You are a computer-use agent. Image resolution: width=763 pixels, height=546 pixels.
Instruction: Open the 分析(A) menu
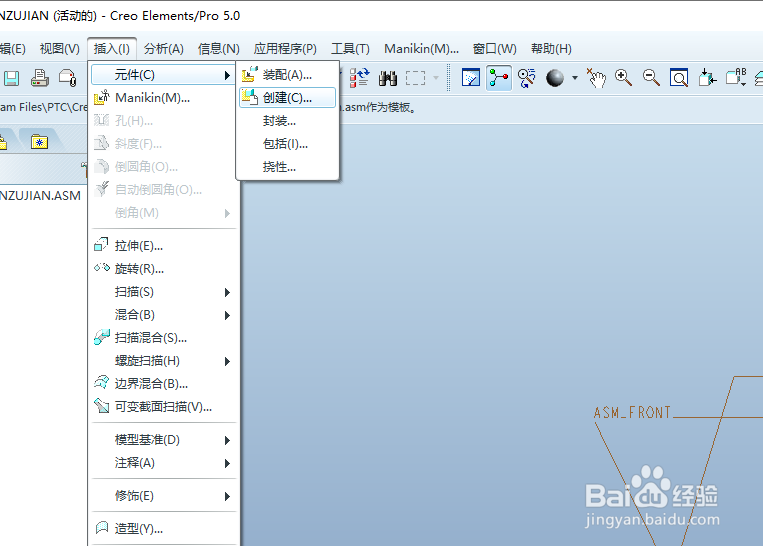pyautogui.click(x=164, y=49)
